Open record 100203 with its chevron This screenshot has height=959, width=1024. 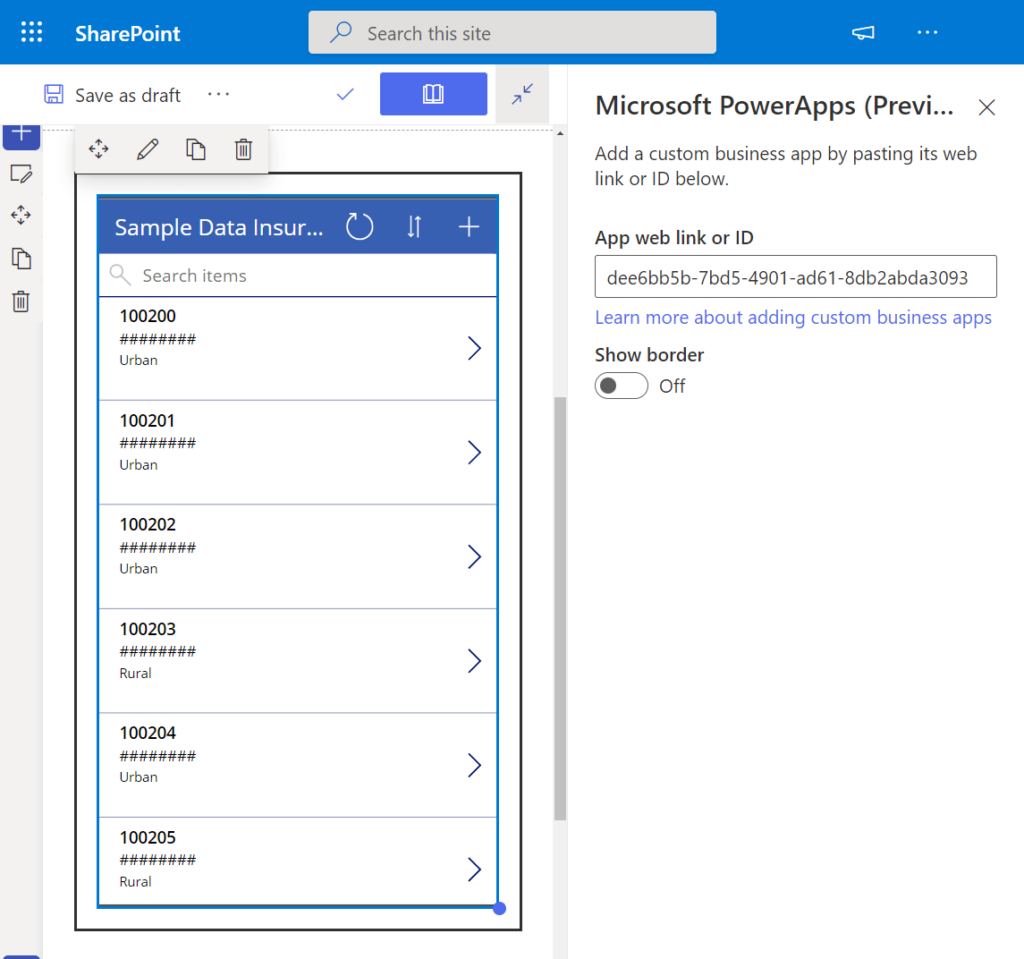[x=474, y=660]
